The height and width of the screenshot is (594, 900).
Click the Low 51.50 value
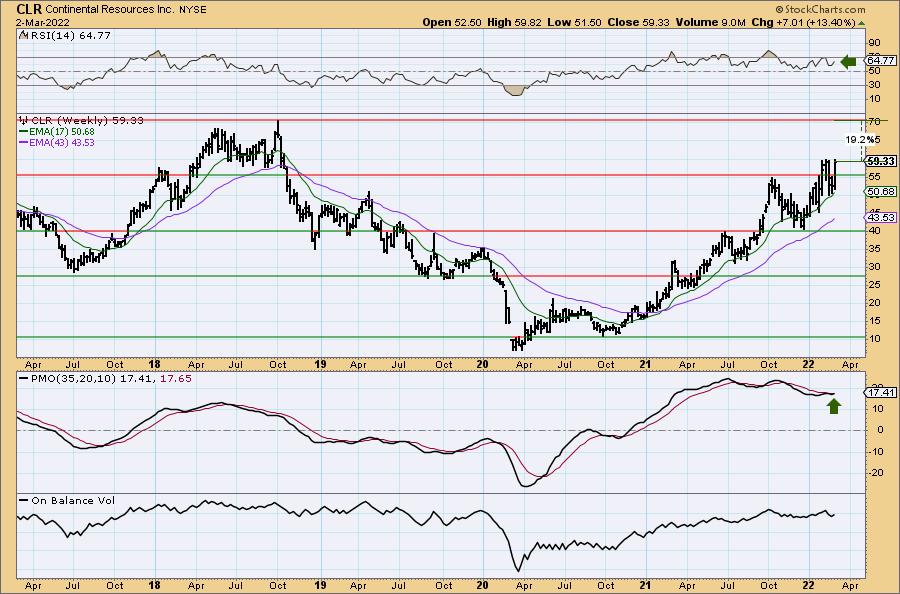click(x=575, y=22)
